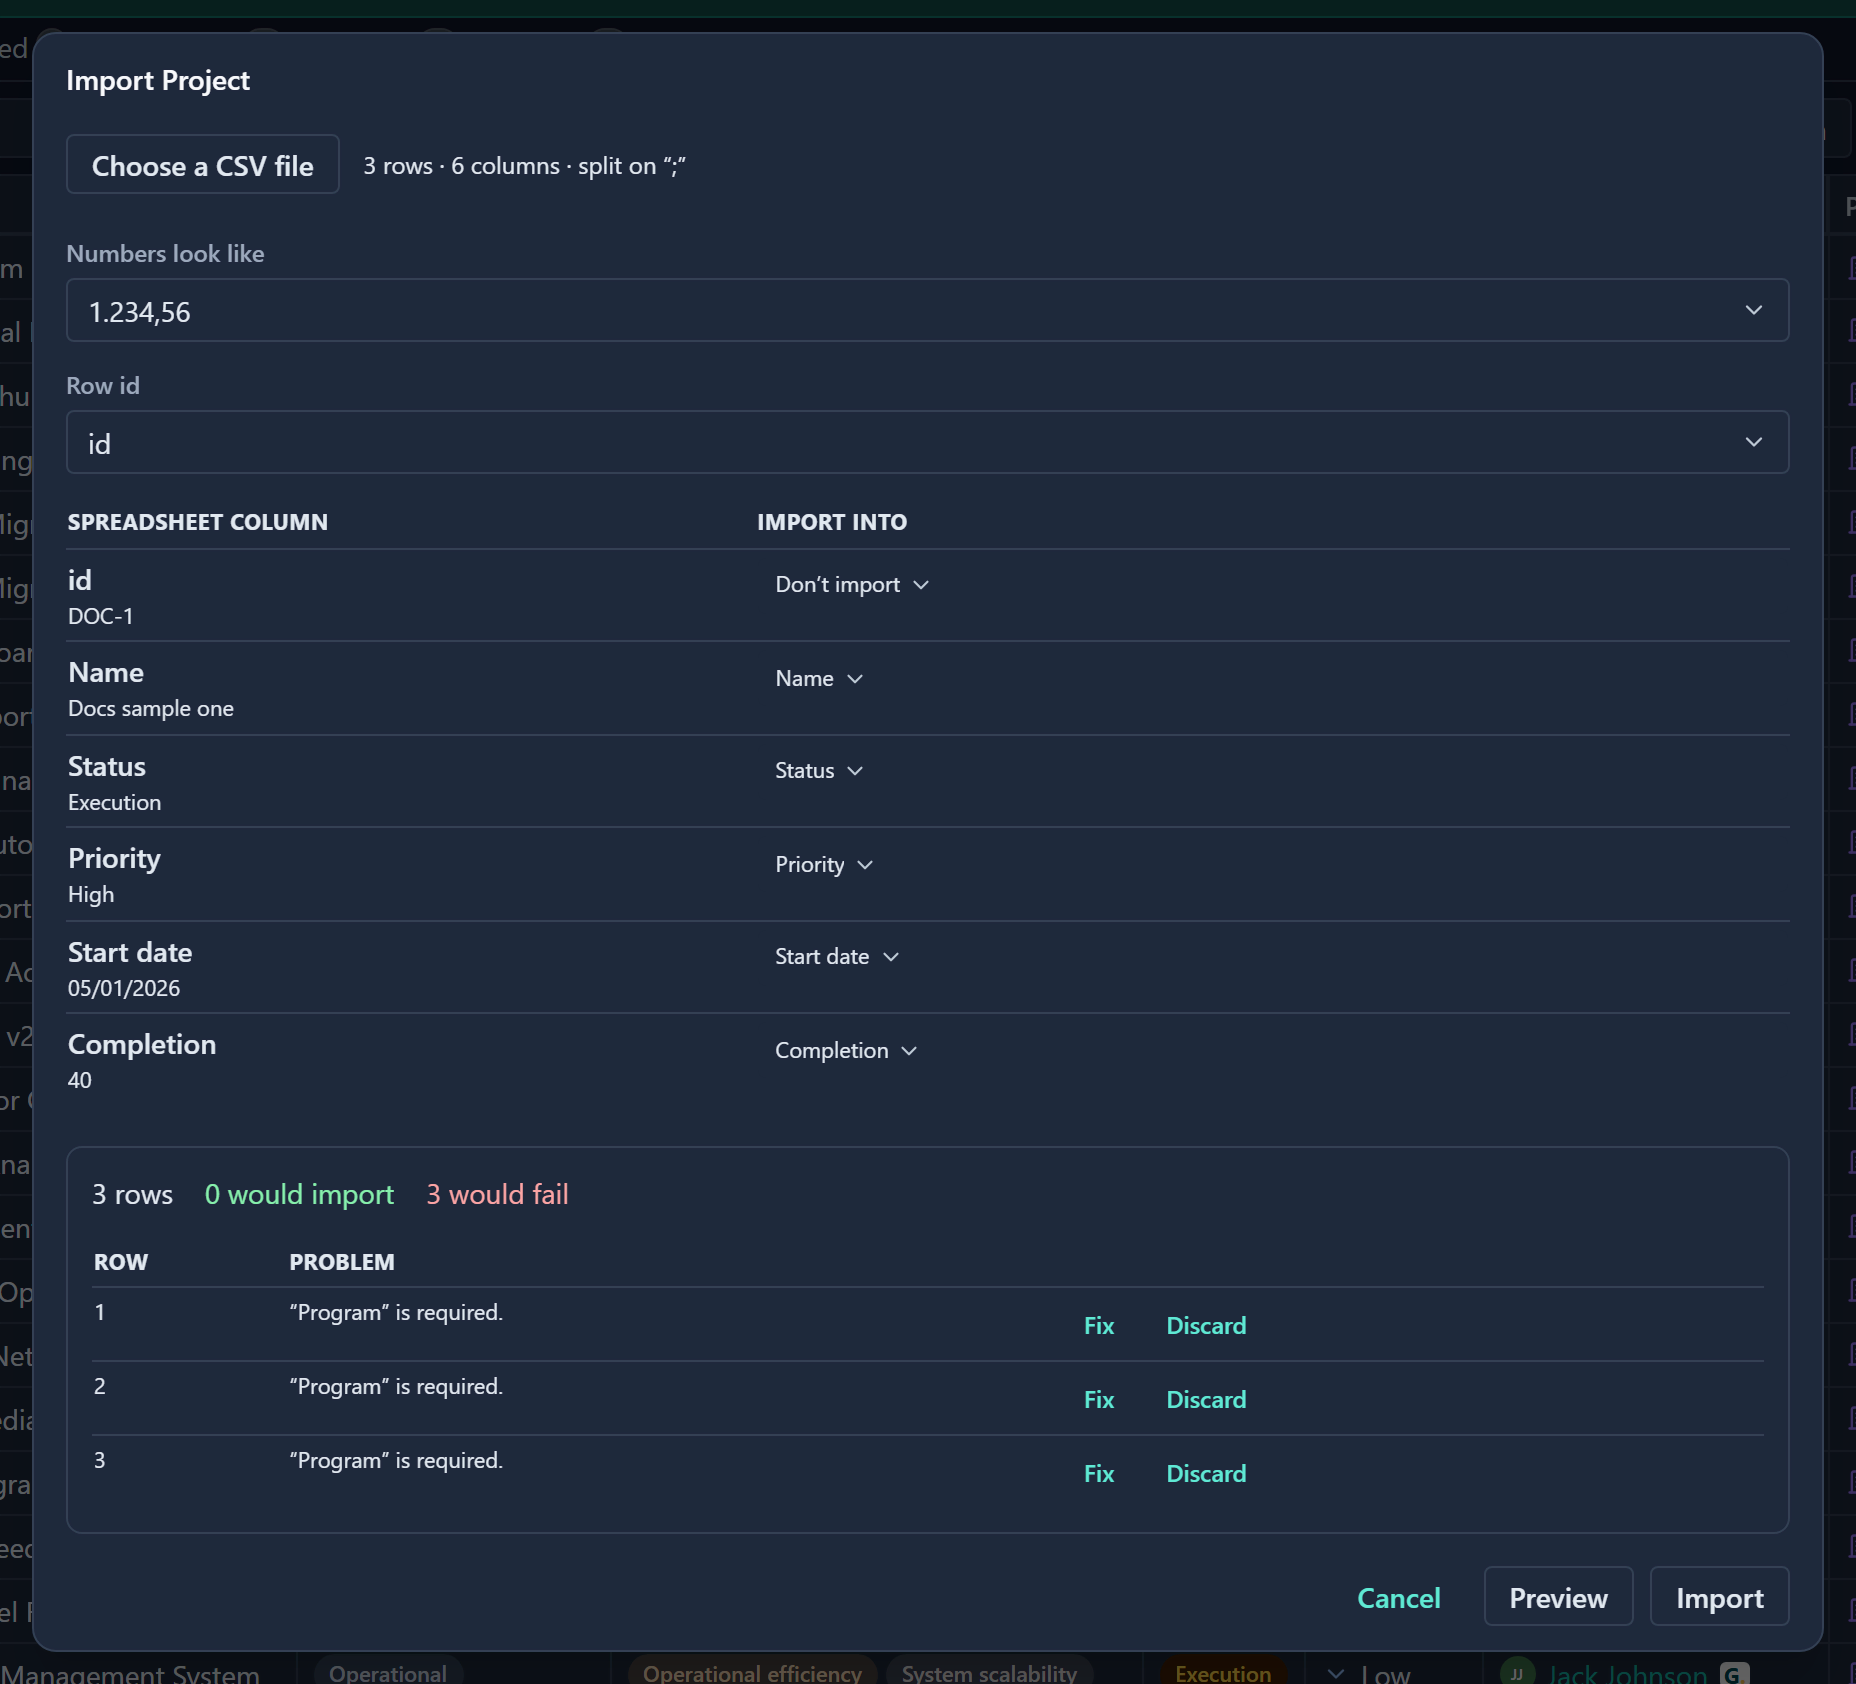Image resolution: width=1856 pixels, height=1684 pixels.
Task: Open Don't import mapping for id column
Action: (x=852, y=585)
